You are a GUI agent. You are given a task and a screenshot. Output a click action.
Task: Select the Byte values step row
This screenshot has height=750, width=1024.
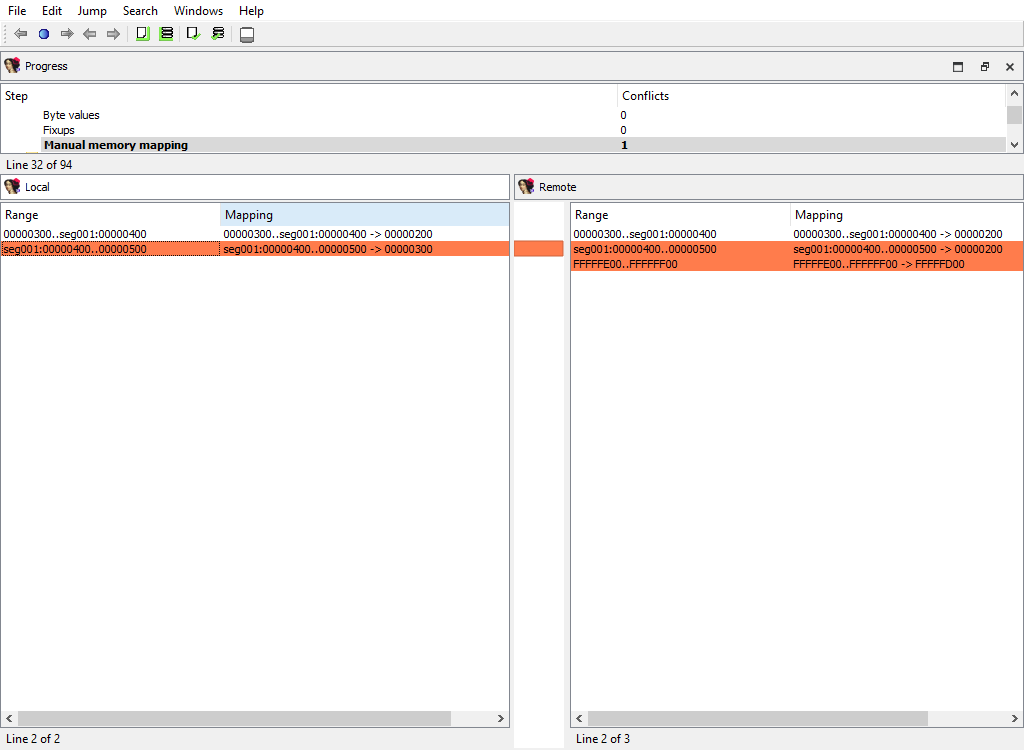point(71,115)
